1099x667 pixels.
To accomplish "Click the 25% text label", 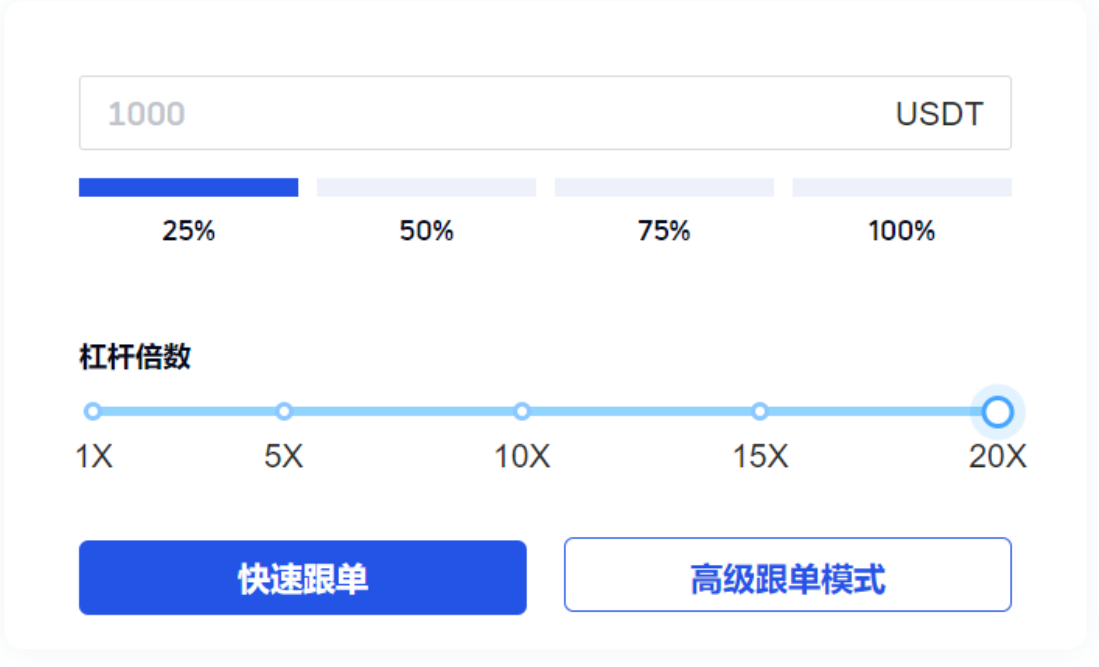I will pos(188,231).
